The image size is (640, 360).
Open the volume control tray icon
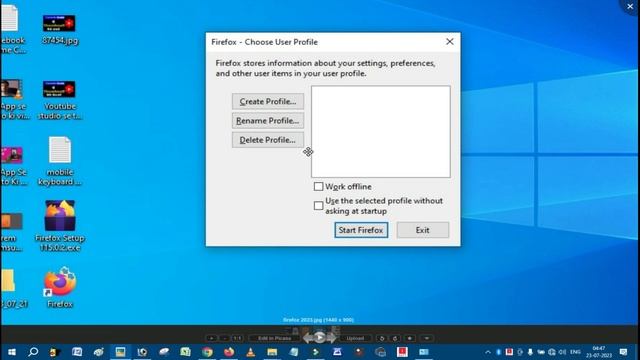(562, 352)
